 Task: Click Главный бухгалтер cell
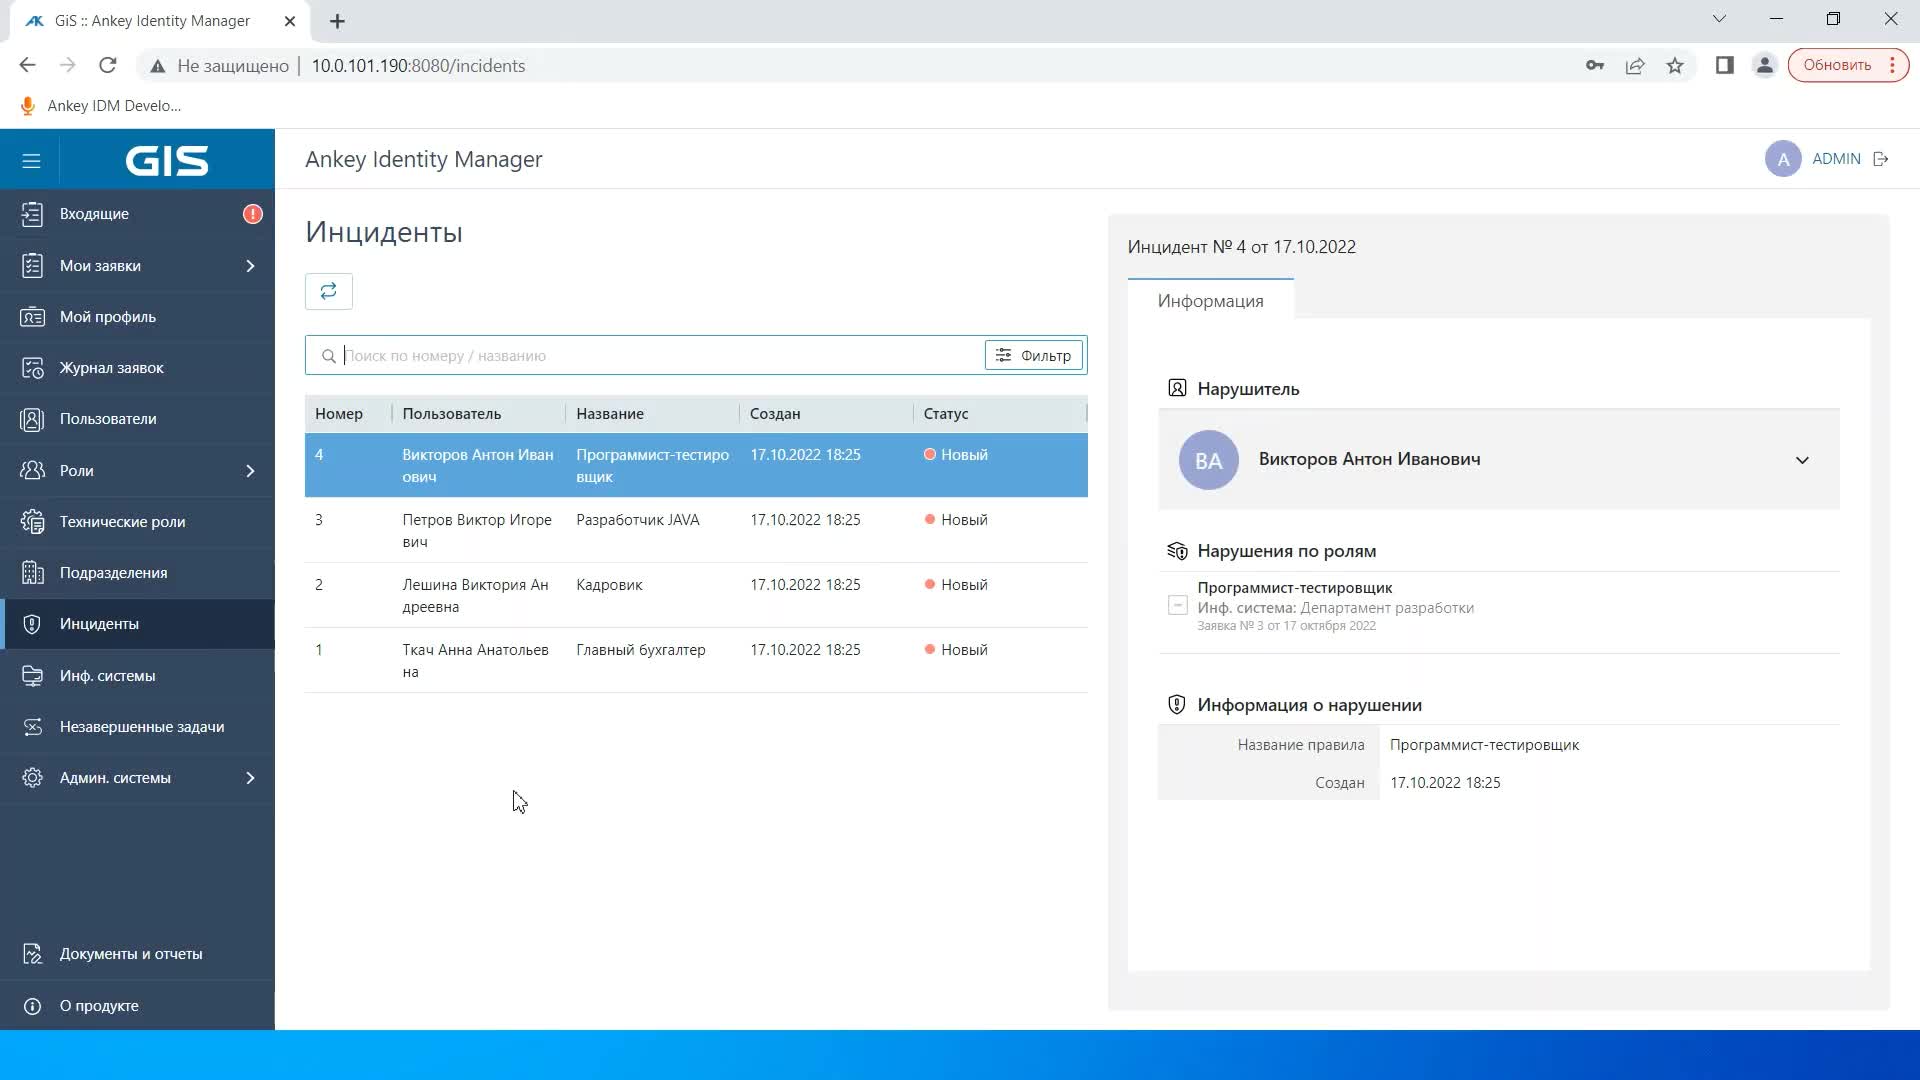pos(641,650)
